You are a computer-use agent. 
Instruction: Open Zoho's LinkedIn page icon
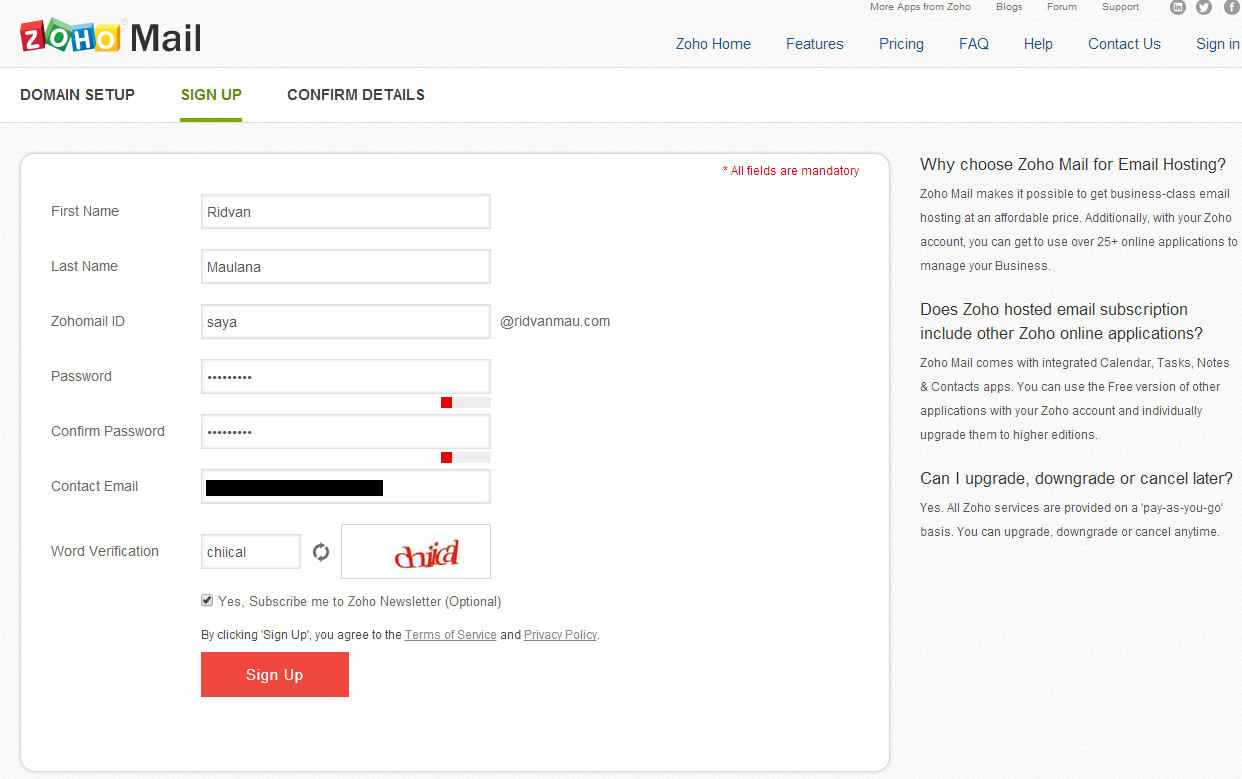point(1178,7)
